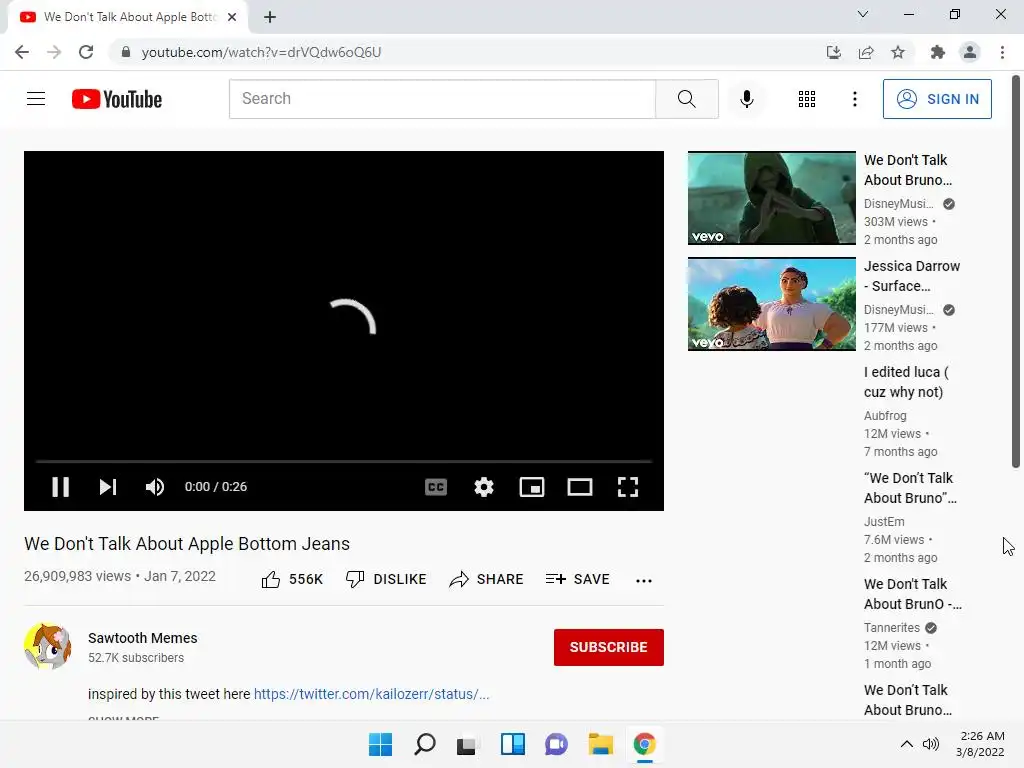Open Tannerites We Don't Talk About BrunO video
Screen dimensions: 1024x768
[x=912, y=594]
